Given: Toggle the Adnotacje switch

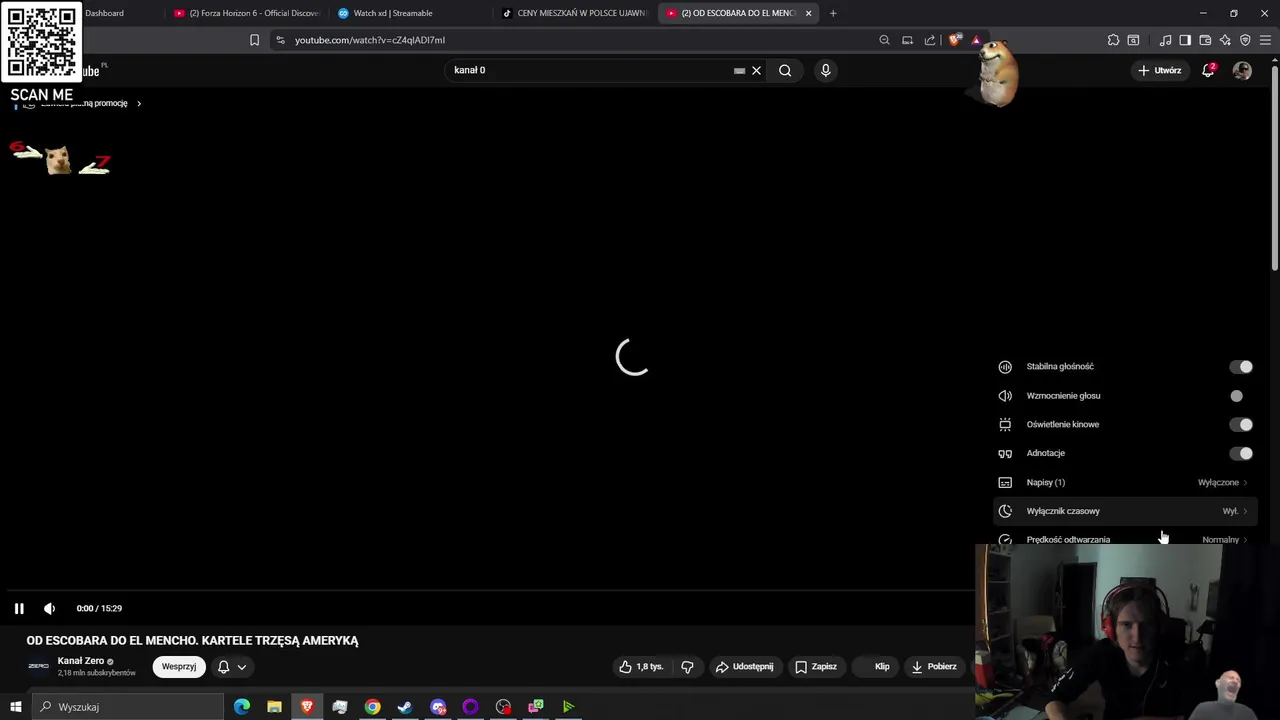Looking at the screenshot, I should point(1241,453).
